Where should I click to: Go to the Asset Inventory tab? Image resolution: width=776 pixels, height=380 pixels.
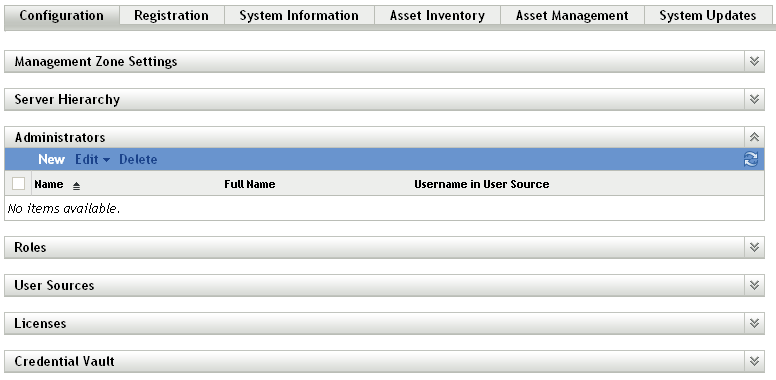(x=437, y=15)
